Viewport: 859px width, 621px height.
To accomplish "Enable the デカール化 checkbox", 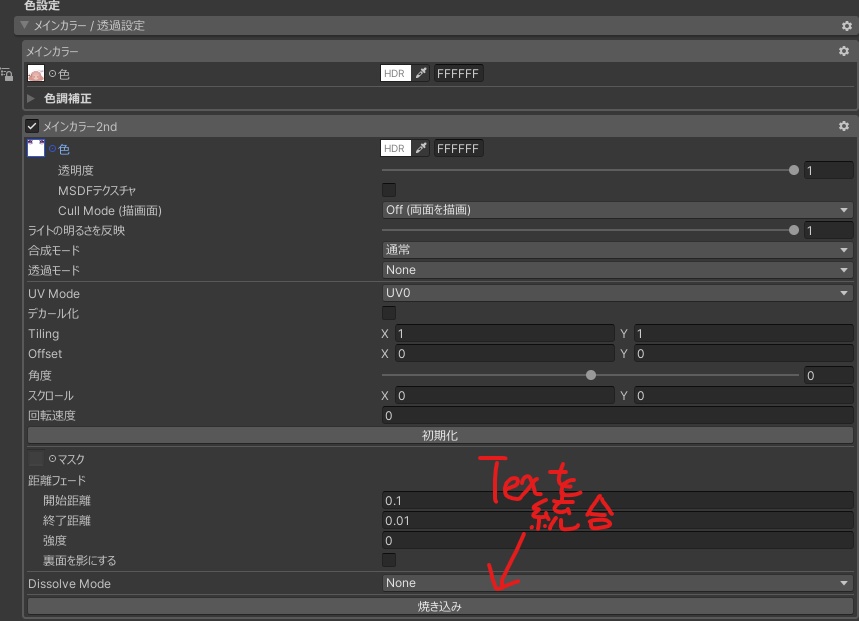I will (386, 313).
